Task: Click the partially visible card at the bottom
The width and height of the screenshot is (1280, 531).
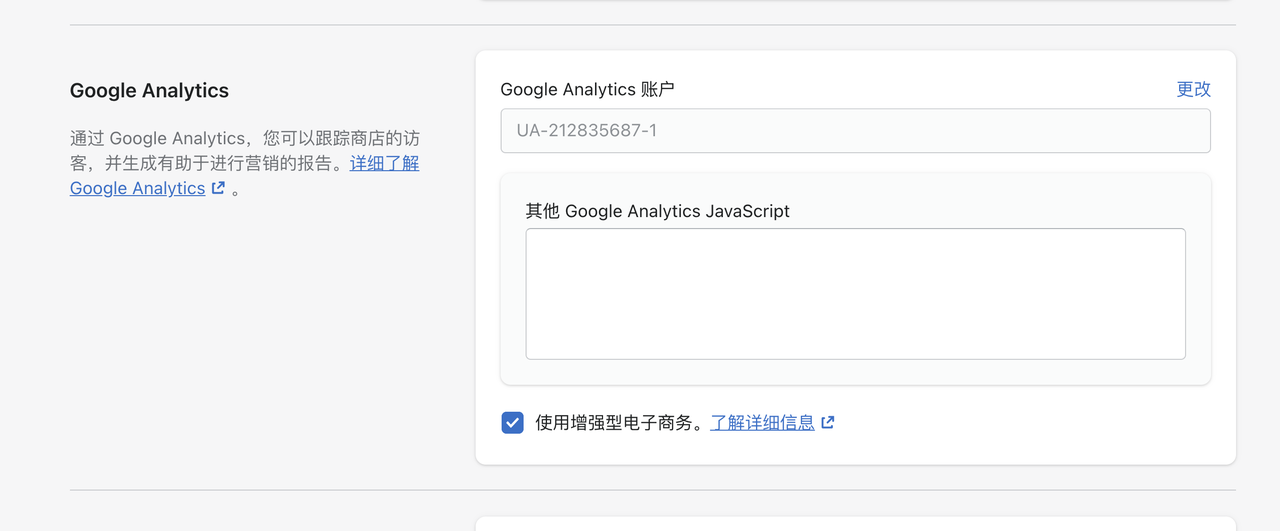Action: pyautogui.click(x=855, y=524)
